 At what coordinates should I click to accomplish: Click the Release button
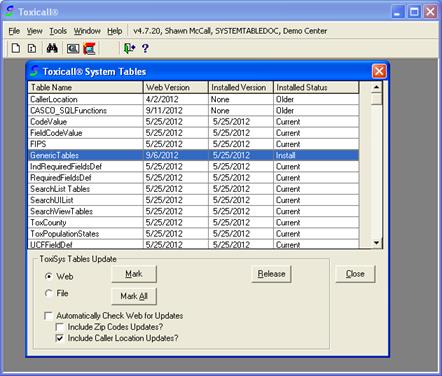pos(271,274)
